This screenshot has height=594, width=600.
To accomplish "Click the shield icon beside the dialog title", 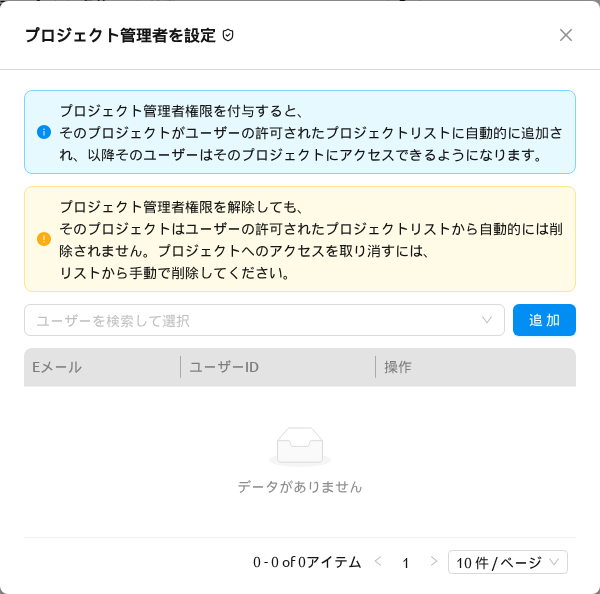I will pyautogui.click(x=228, y=35).
